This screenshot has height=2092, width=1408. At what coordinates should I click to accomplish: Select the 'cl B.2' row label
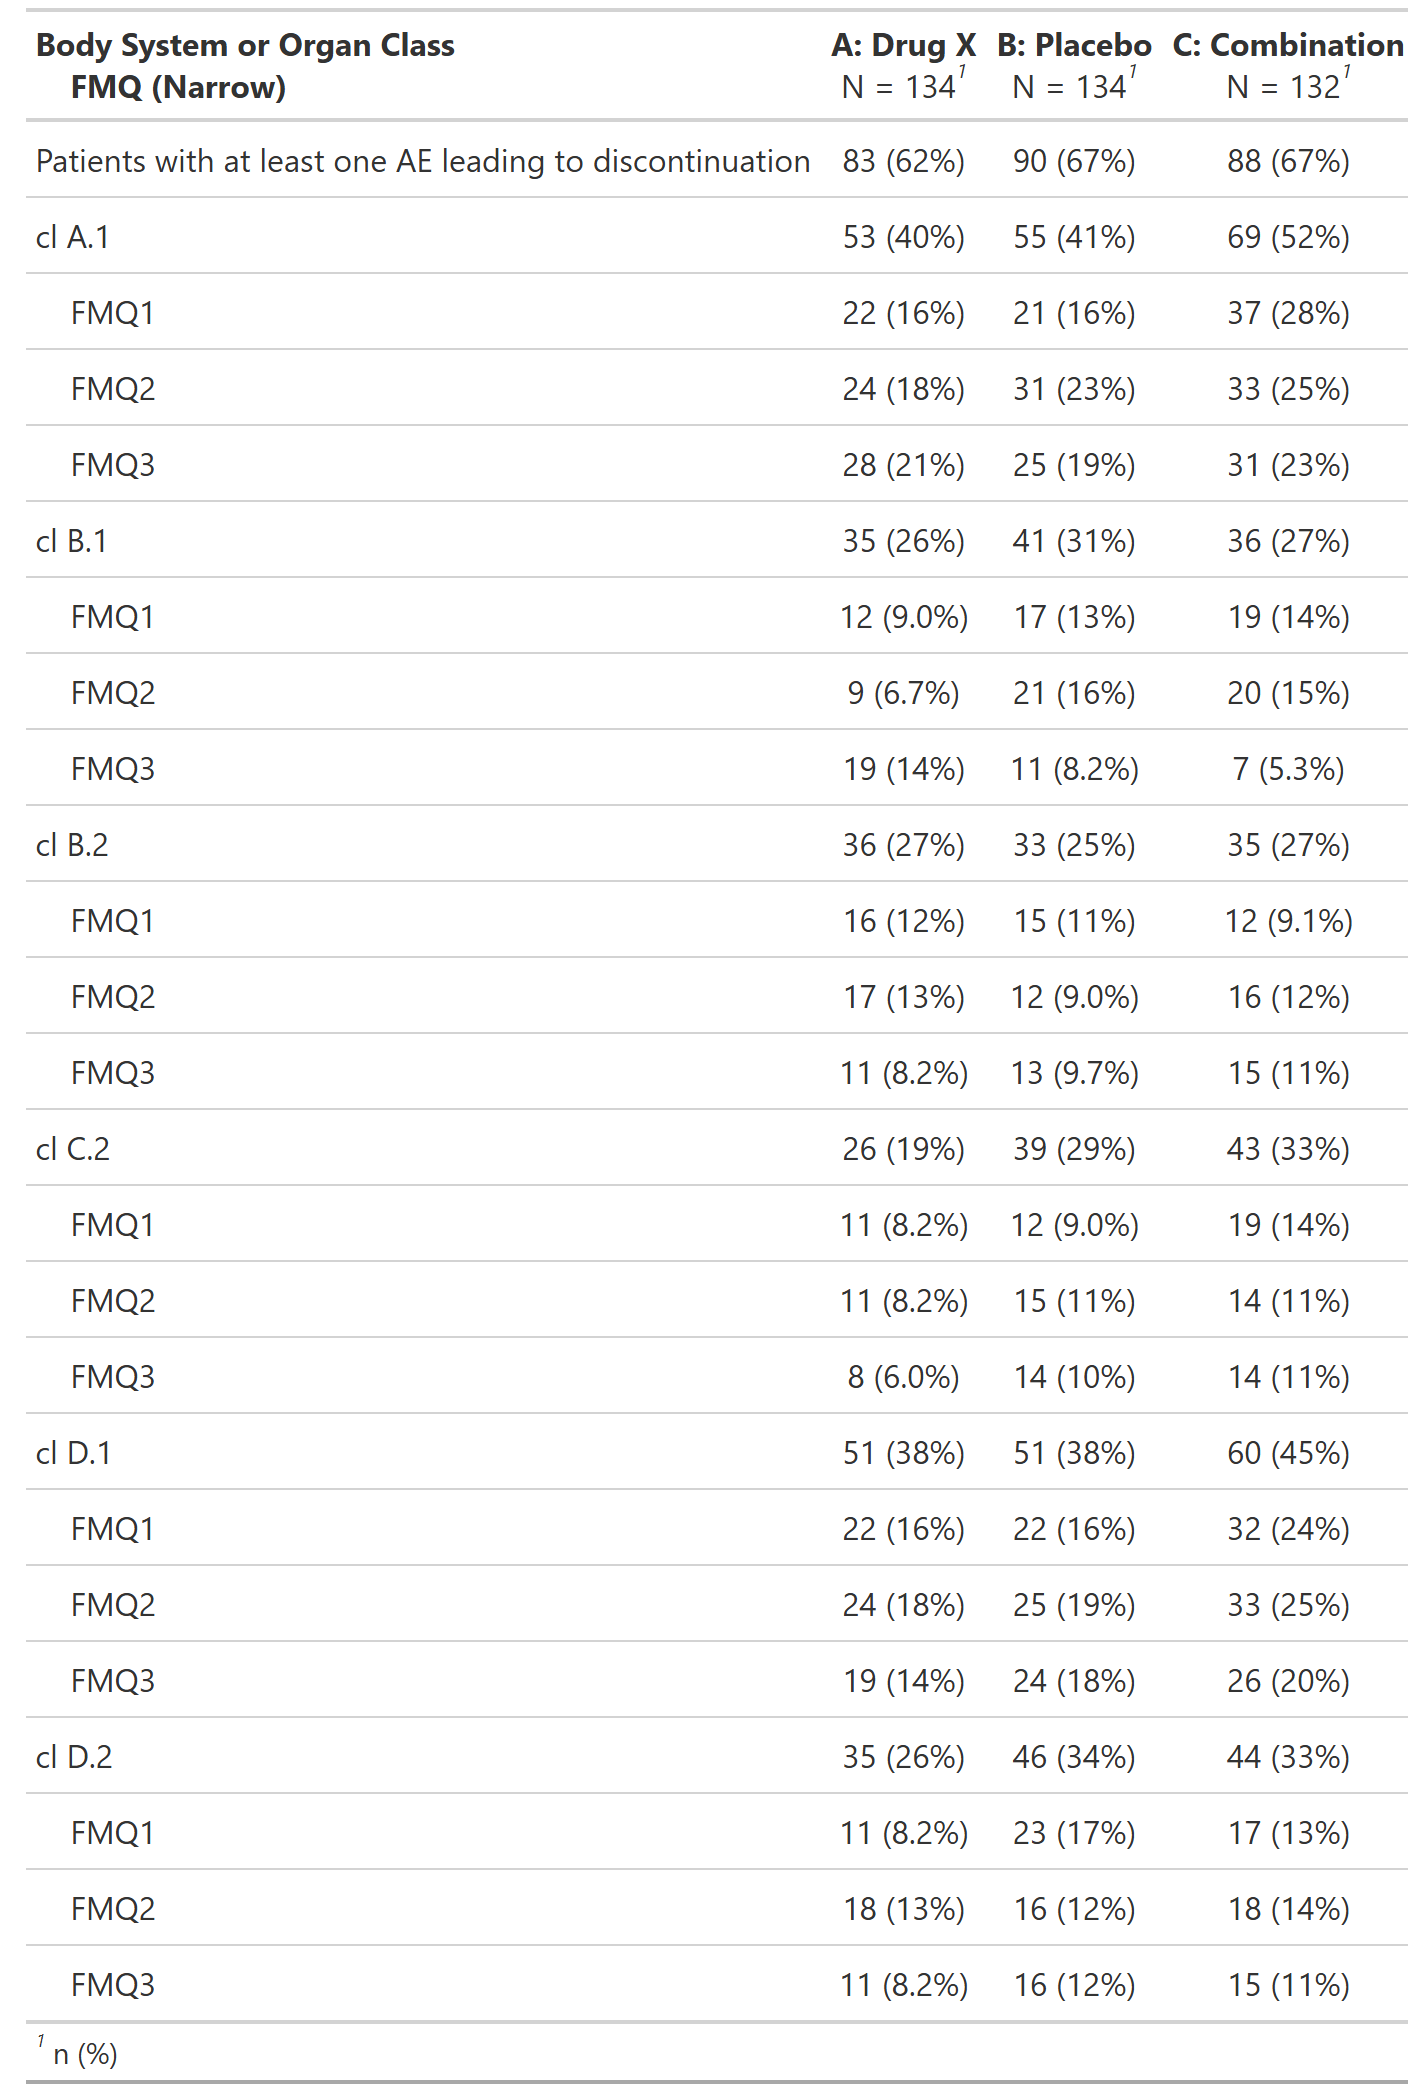(72, 845)
